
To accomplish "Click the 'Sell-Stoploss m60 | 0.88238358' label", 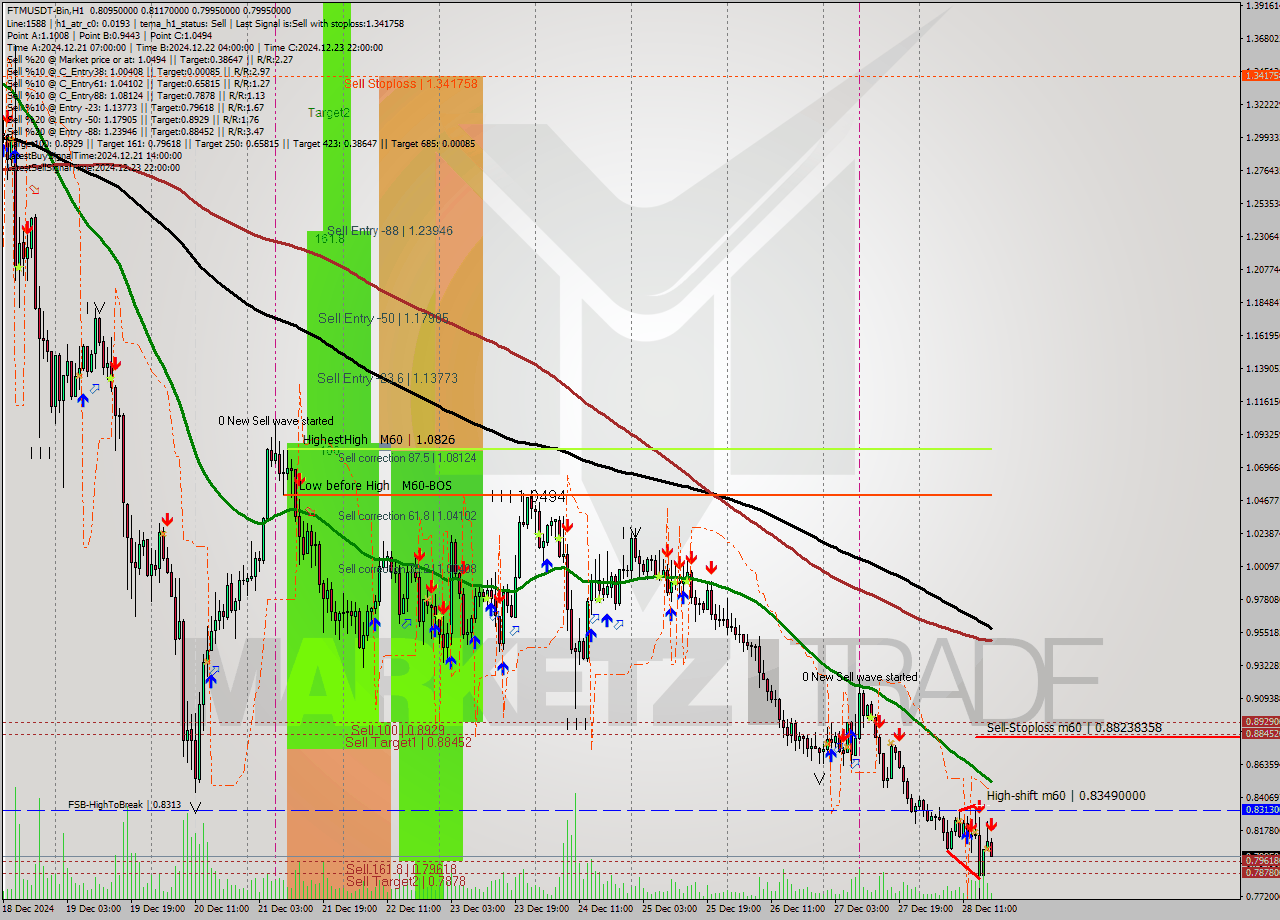I will click(x=1074, y=727).
